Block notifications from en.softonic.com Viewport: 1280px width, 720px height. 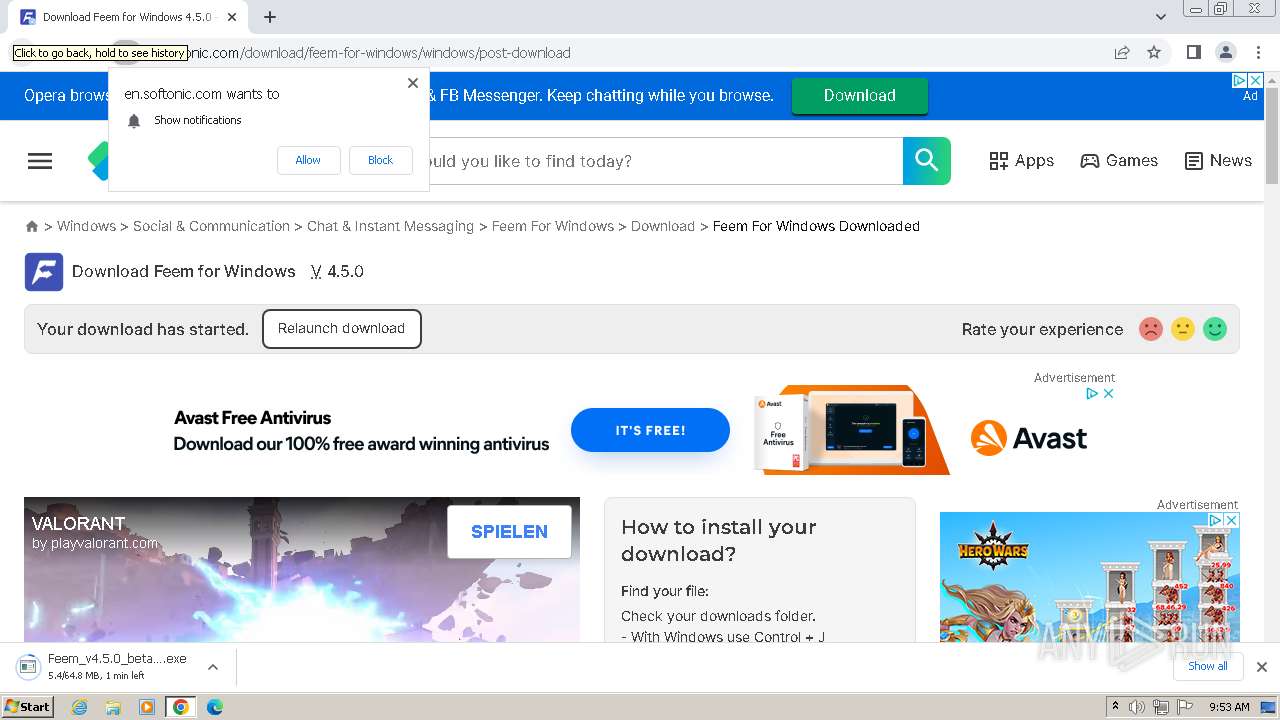click(380, 160)
